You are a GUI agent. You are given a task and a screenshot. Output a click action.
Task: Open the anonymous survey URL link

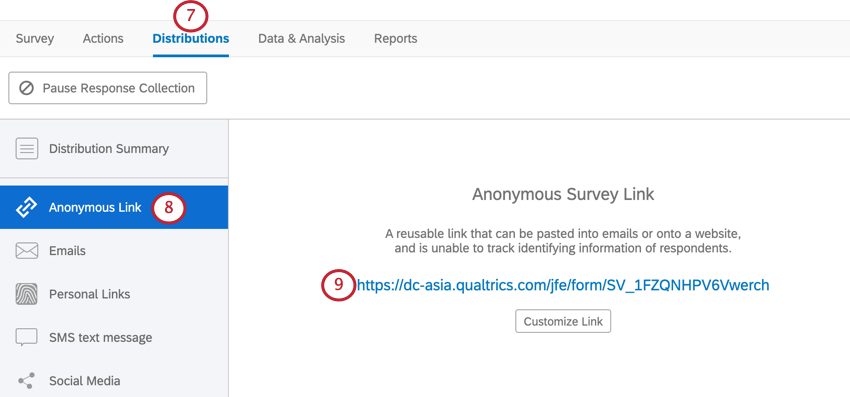click(563, 285)
